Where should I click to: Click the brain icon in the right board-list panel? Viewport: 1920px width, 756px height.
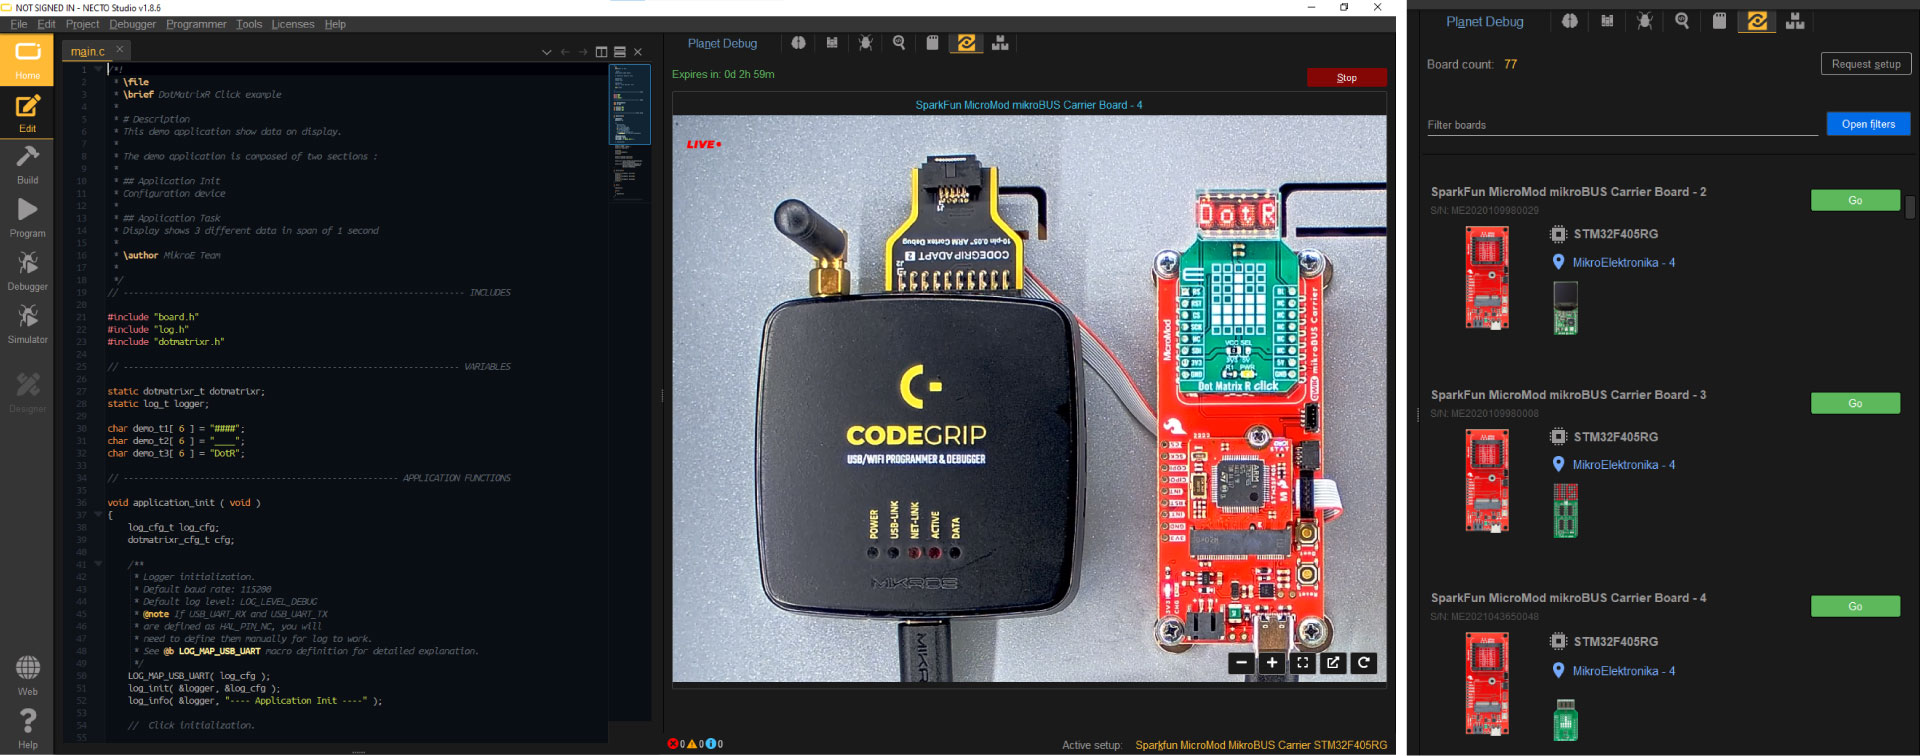1570,21
